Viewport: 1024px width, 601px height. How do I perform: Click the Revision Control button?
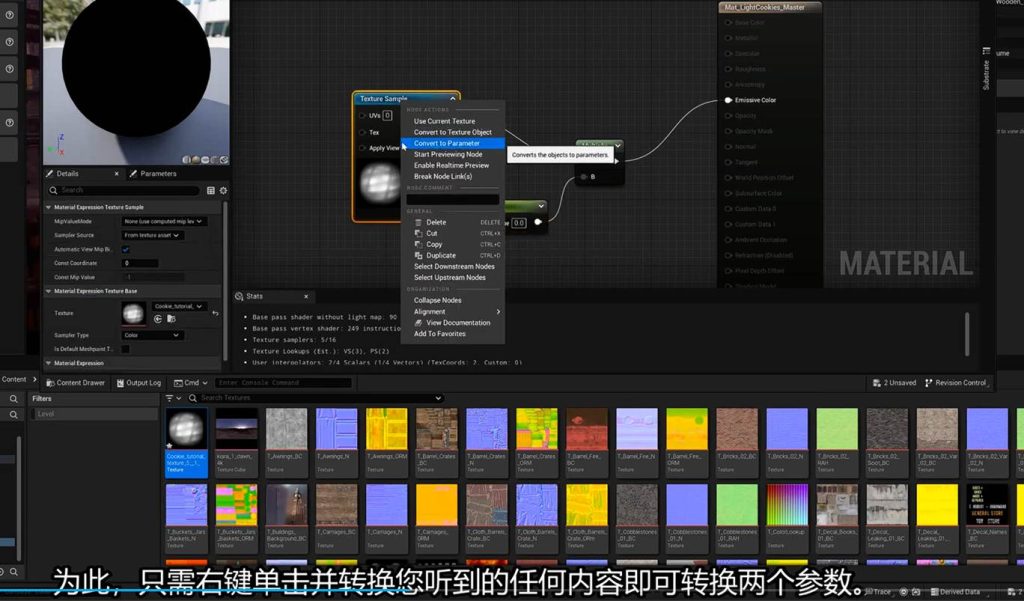pyautogui.click(x=955, y=383)
